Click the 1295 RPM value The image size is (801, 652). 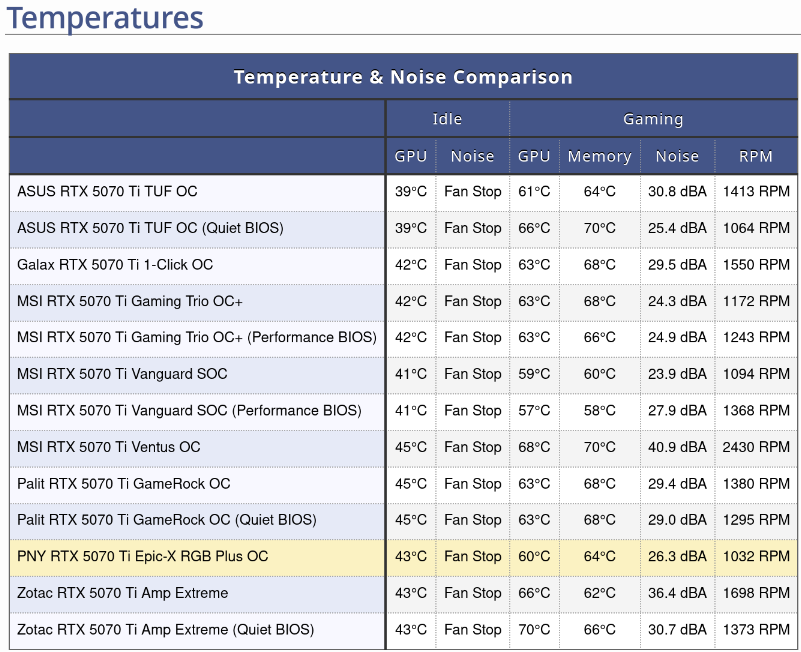point(756,520)
